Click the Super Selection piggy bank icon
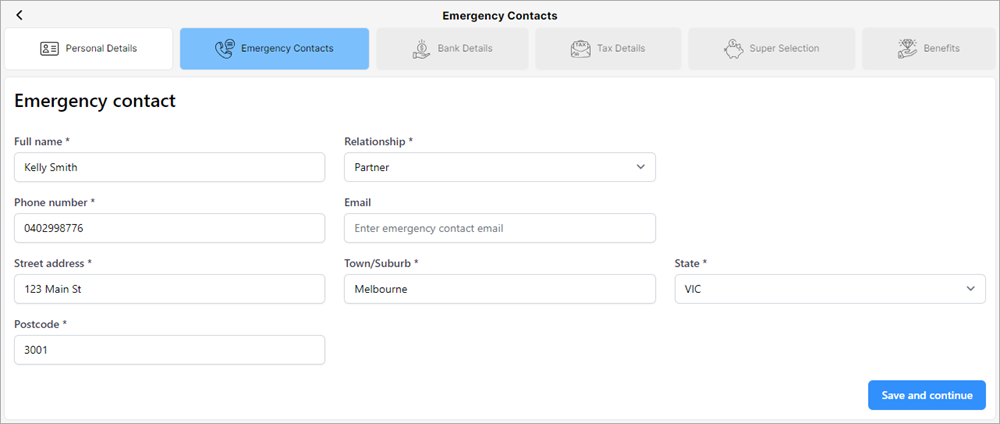1000x424 pixels. pyautogui.click(x=733, y=49)
